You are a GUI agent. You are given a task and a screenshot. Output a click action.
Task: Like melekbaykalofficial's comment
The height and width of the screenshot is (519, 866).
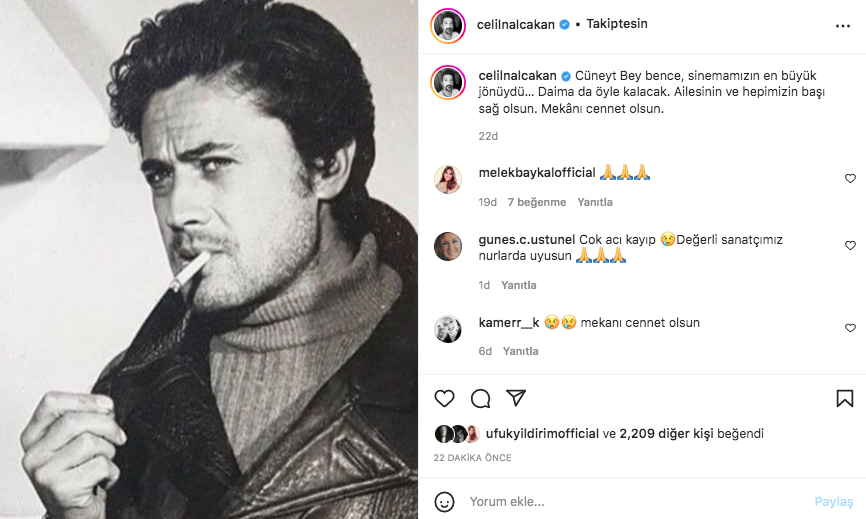pos(850,179)
